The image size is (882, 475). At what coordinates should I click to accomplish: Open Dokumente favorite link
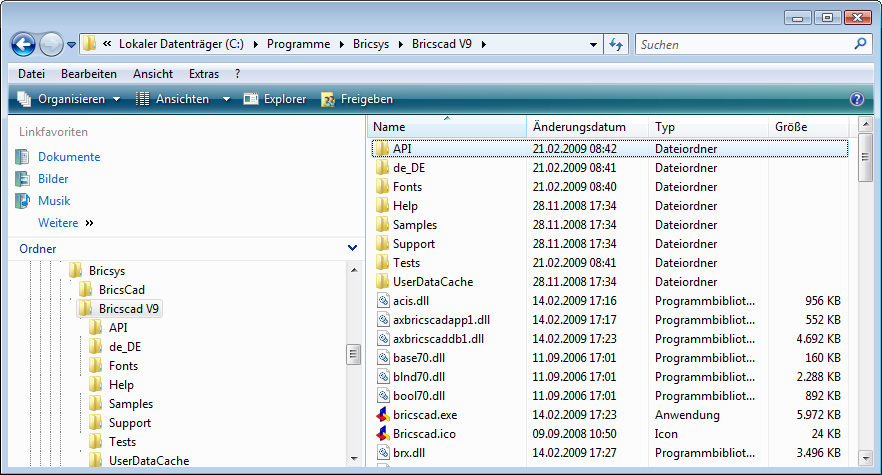[69, 157]
